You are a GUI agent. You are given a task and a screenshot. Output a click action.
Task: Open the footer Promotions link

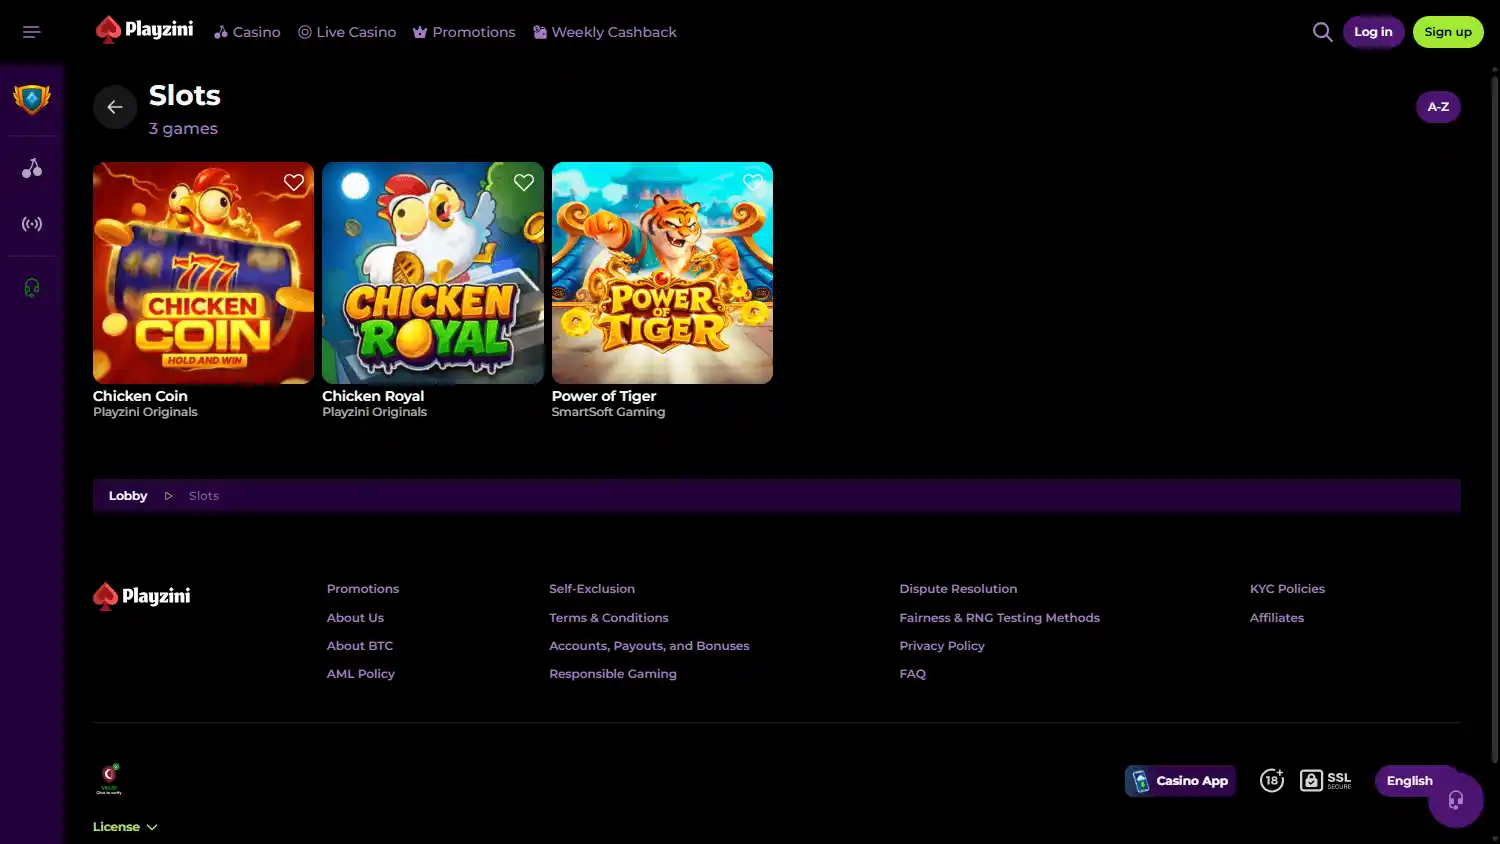point(363,589)
